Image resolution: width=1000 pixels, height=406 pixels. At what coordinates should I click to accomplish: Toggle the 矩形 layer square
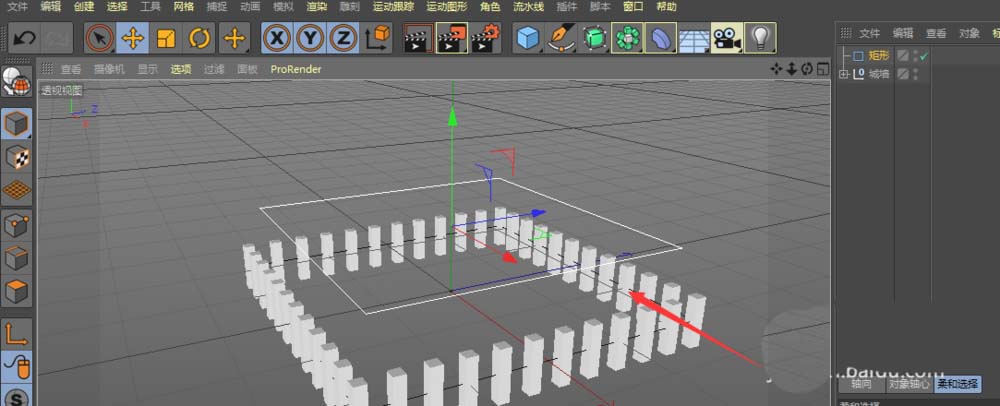tap(903, 56)
